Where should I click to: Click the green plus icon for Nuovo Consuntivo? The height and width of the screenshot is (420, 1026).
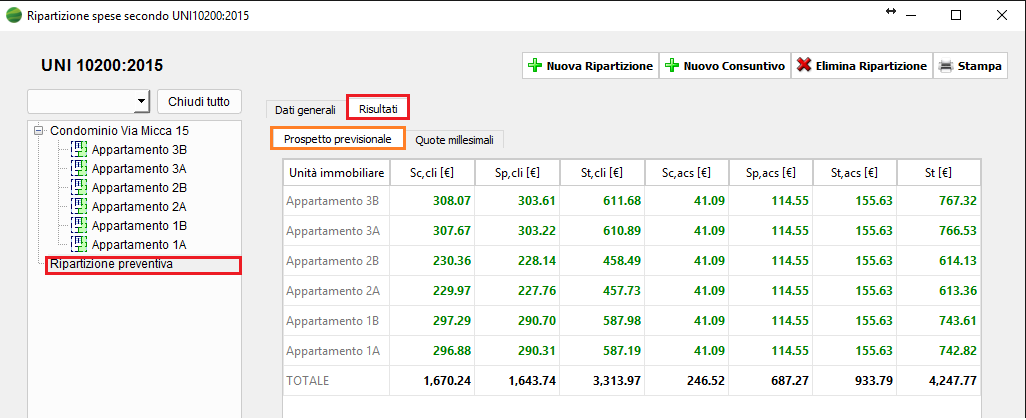[x=672, y=66]
